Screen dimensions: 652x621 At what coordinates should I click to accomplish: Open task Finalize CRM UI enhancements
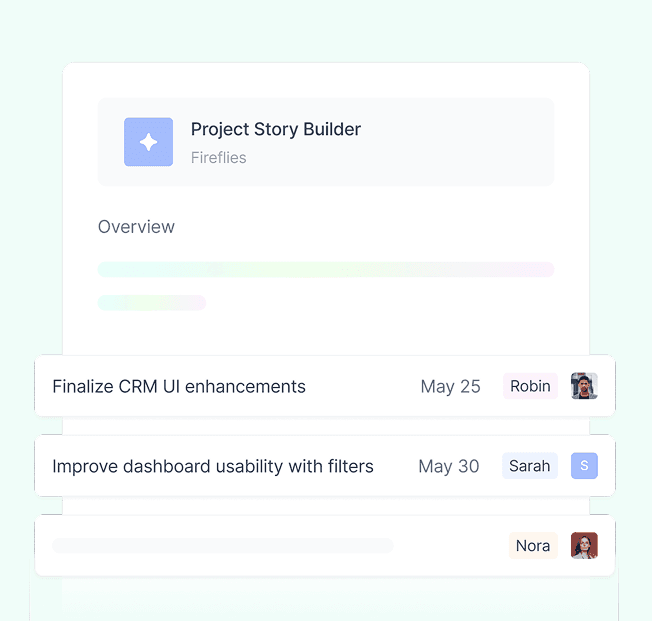pos(179,386)
